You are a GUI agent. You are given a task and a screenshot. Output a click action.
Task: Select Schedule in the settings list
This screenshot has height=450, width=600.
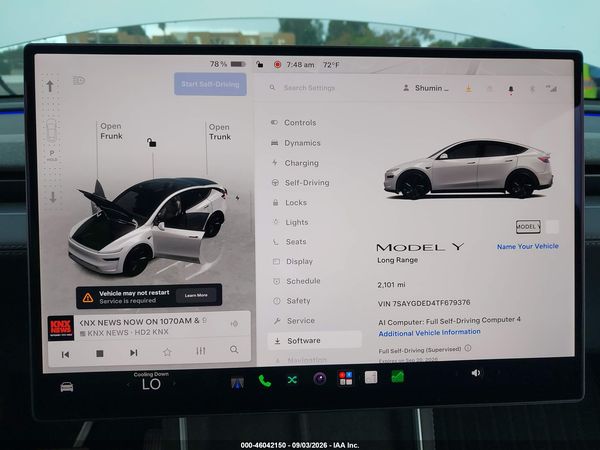pos(297,281)
